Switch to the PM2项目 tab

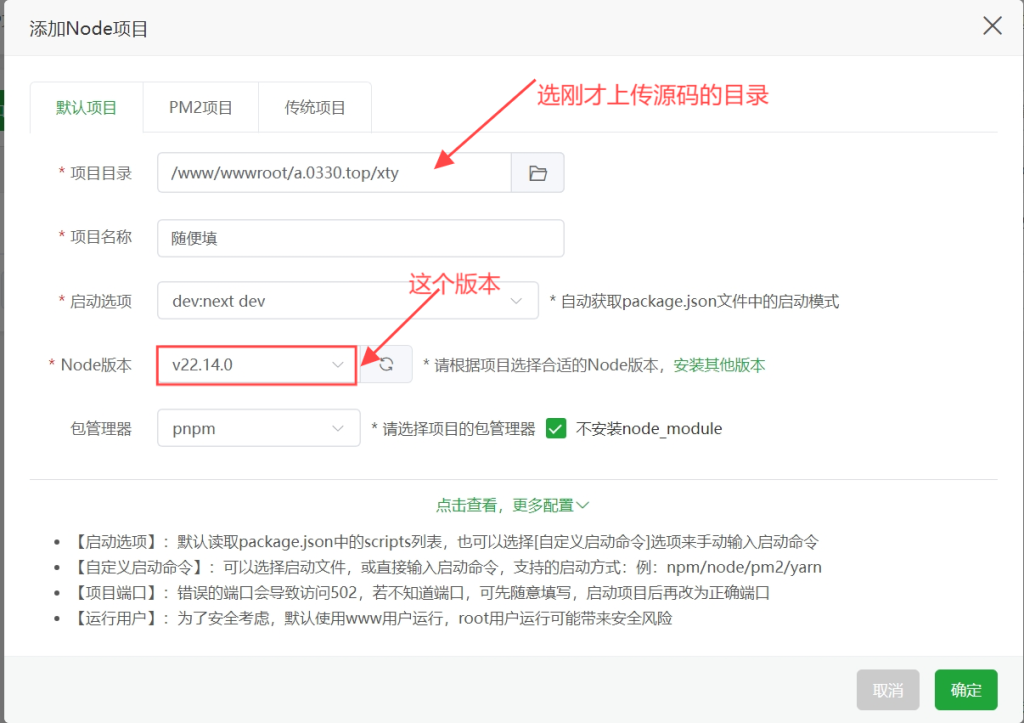[x=200, y=108]
